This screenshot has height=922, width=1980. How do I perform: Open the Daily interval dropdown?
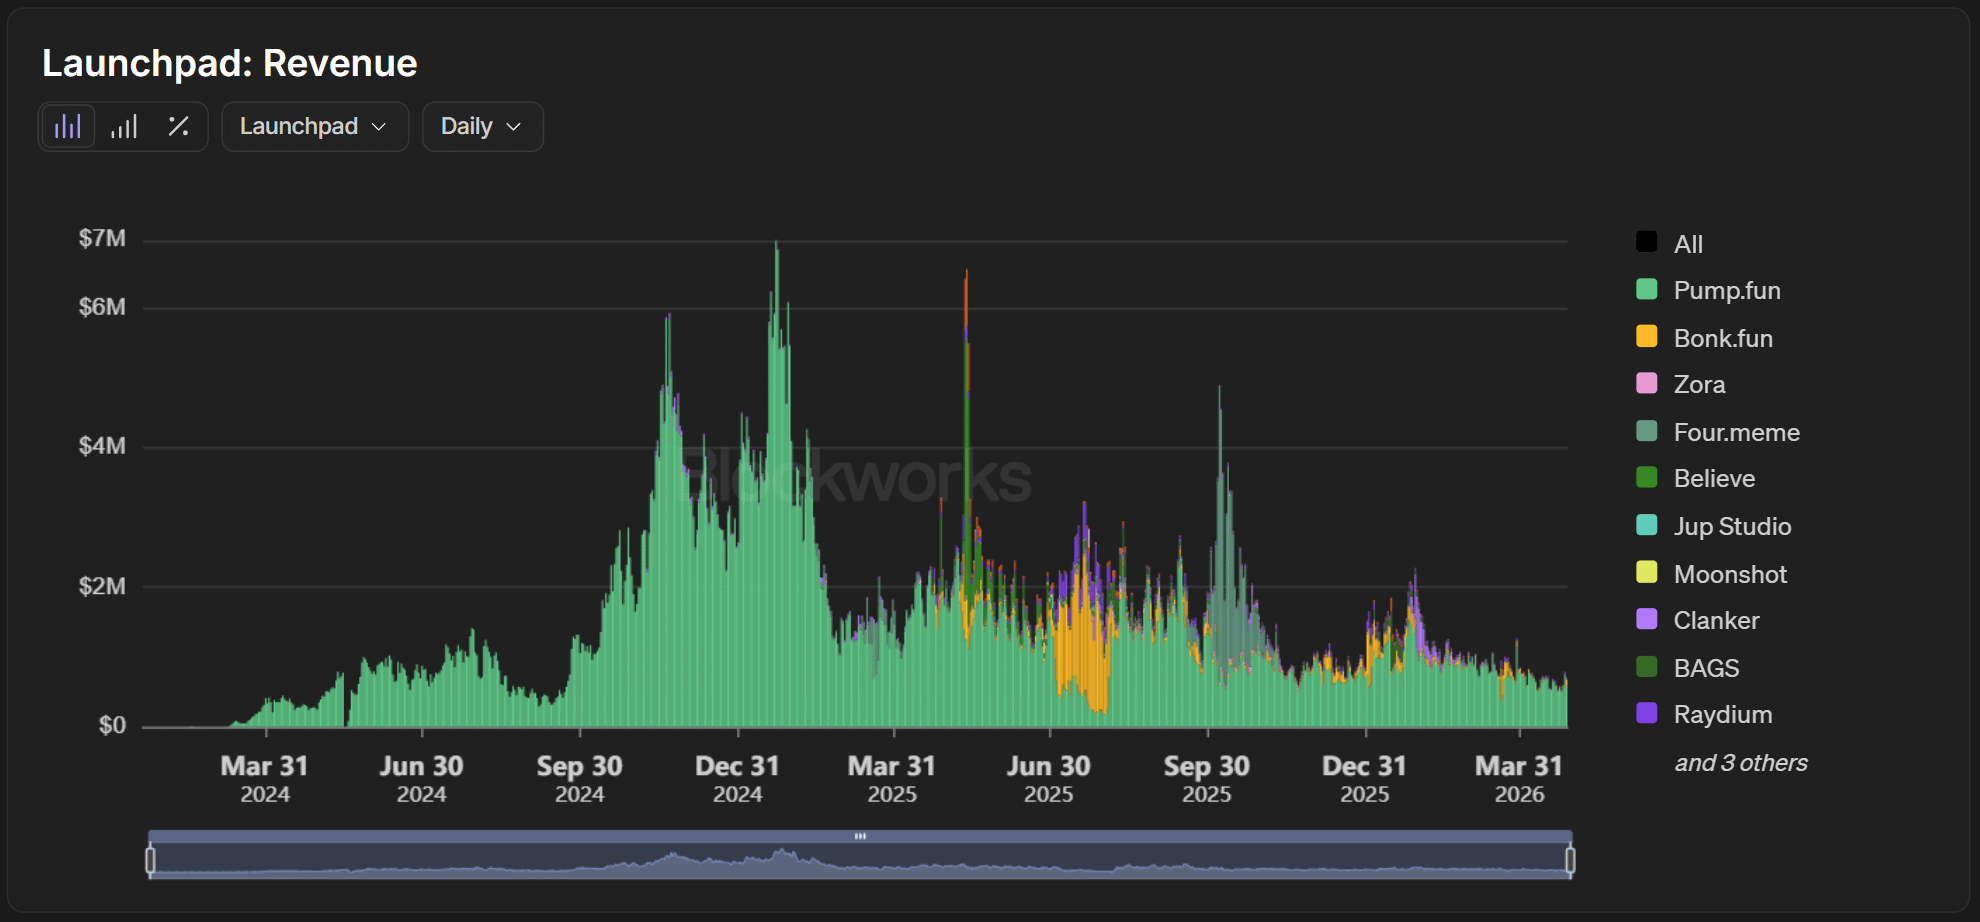click(482, 127)
